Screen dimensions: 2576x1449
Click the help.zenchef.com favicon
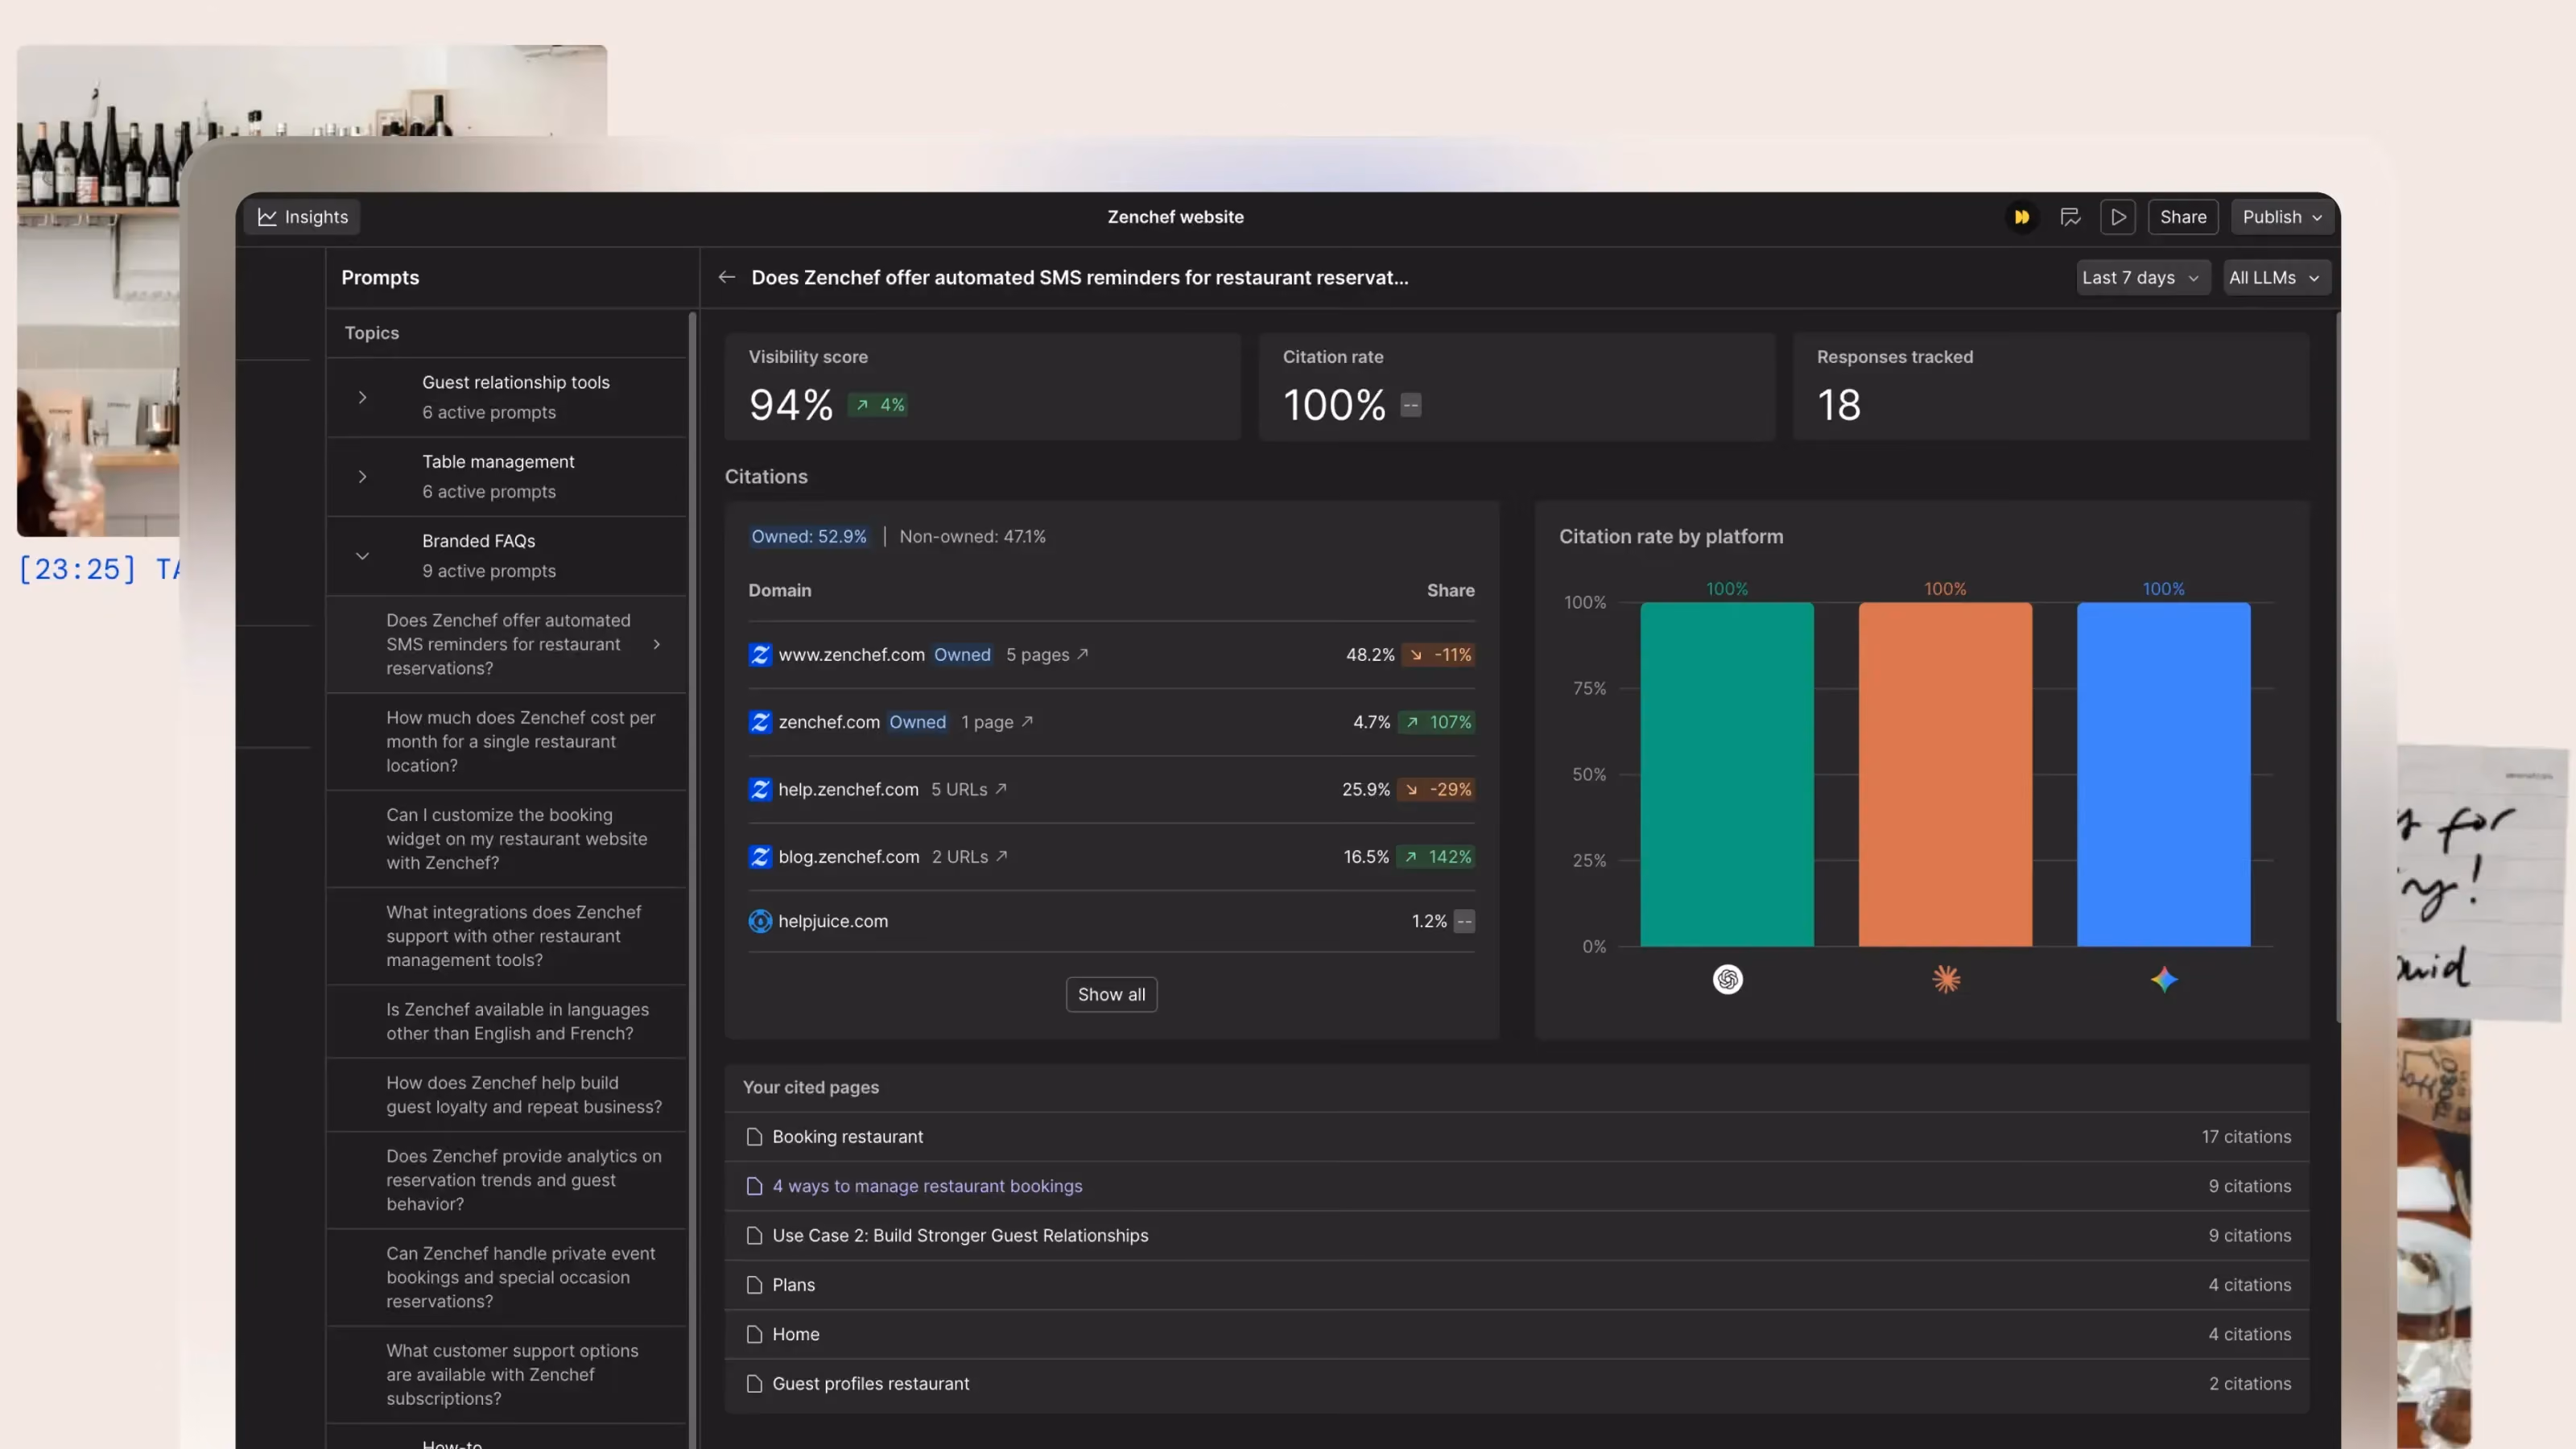pos(760,789)
